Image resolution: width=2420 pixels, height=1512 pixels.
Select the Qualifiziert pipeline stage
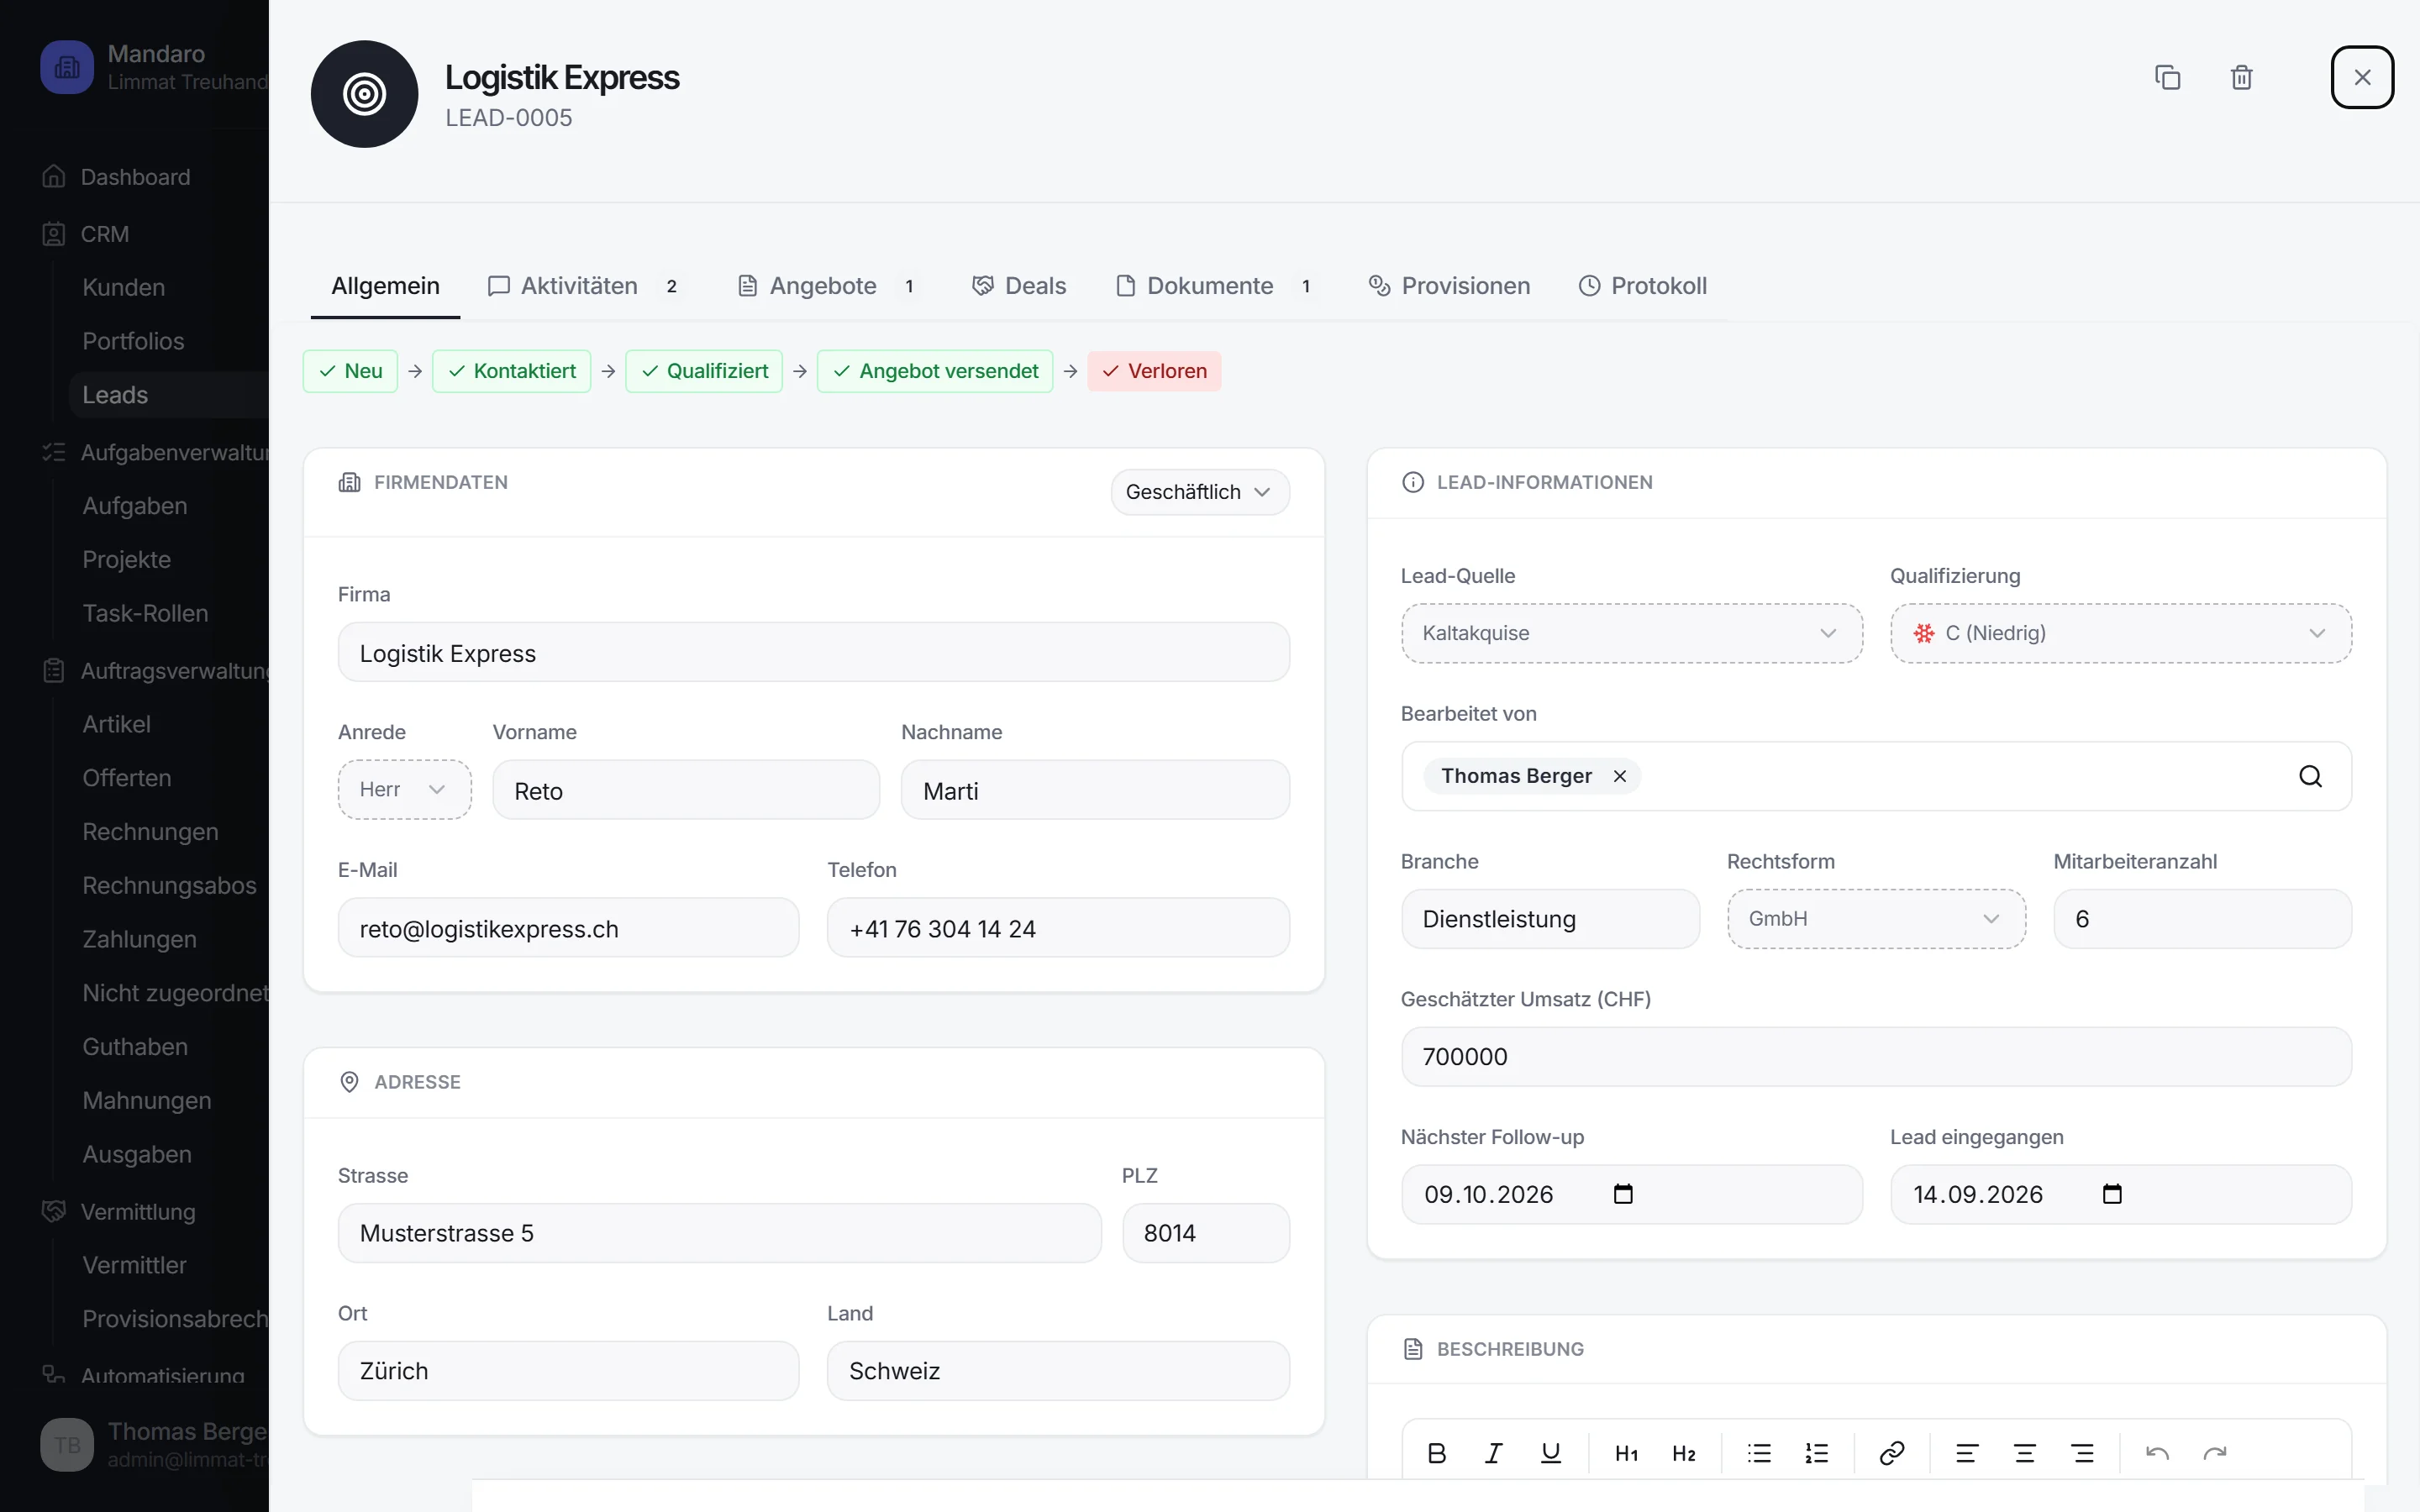click(704, 371)
